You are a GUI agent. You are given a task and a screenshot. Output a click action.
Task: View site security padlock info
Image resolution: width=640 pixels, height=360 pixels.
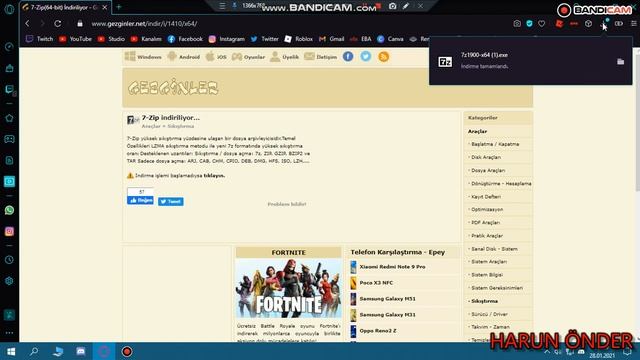point(80,24)
